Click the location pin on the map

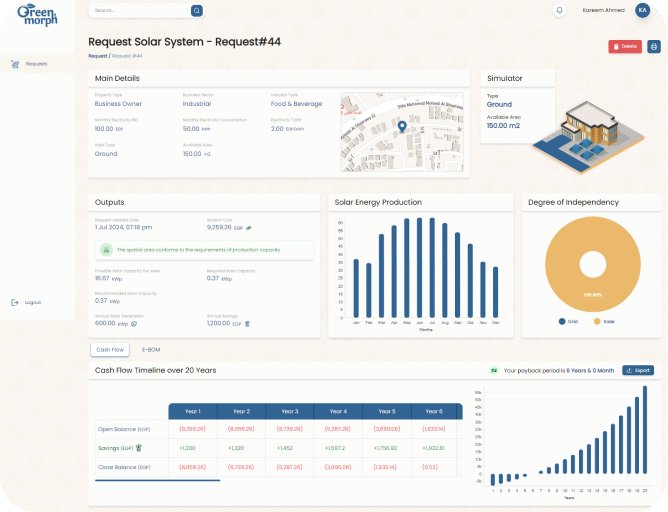tap(402, 127)
